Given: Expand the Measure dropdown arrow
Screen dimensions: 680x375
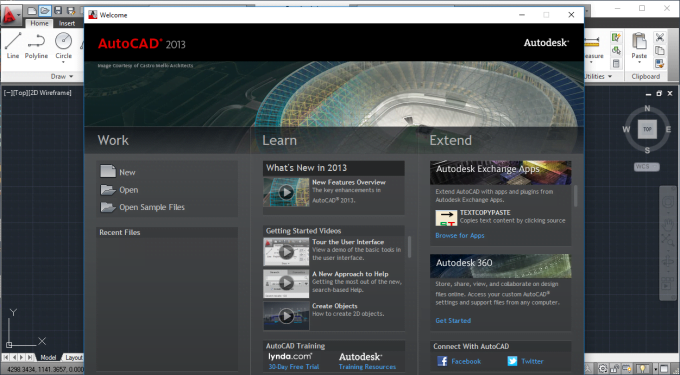Looking at the screenshot, I should tap(591, 62).
